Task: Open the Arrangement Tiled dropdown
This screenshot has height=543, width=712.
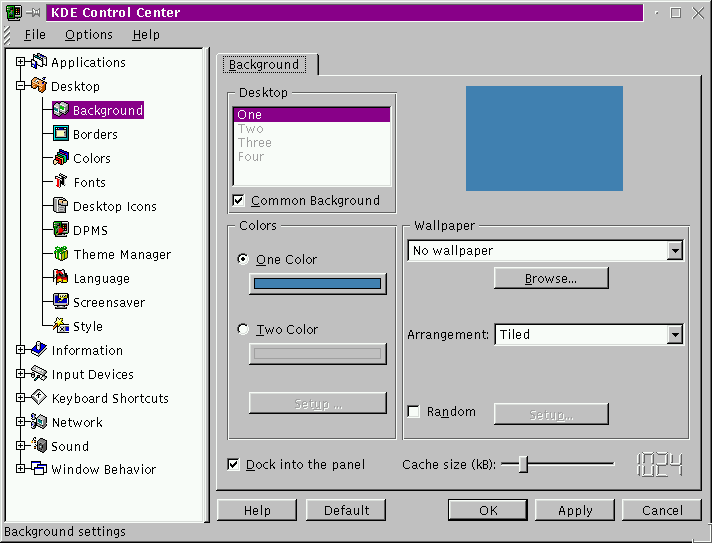Action: pos(675,335)
